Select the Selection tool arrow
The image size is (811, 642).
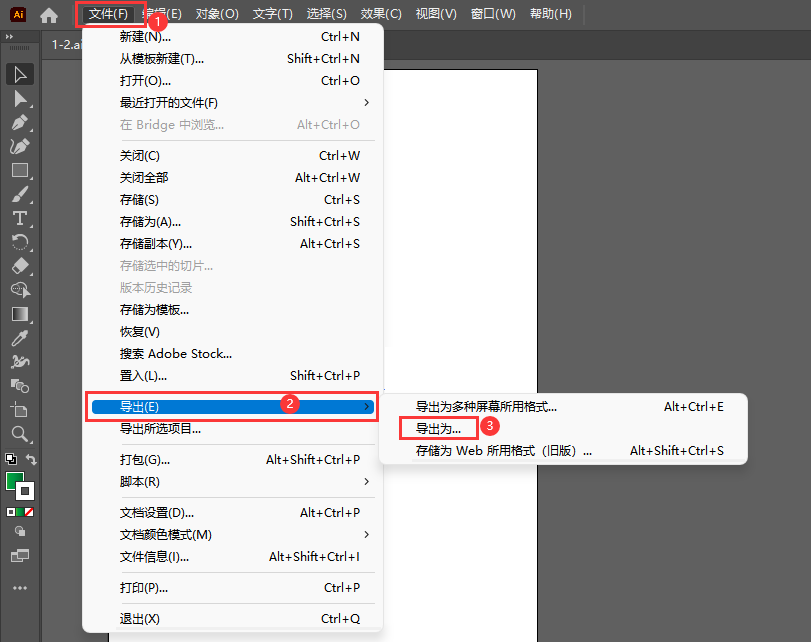(20, 74)
